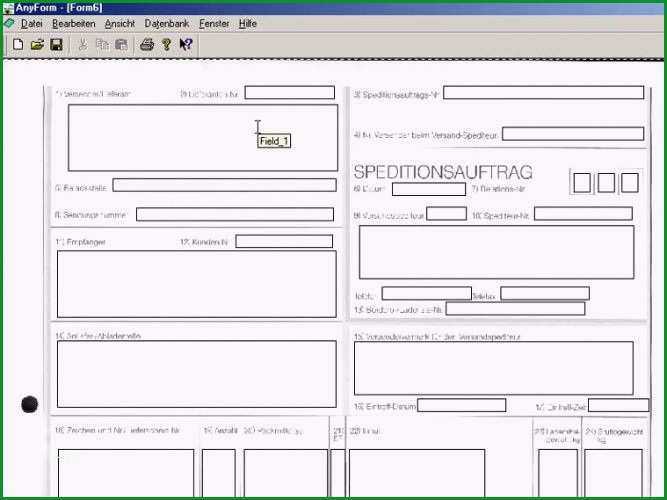The width and height of the screenshot is (667, 500).
Task: Cut selection with the scissors icon
Action: (x=83, y=44)
